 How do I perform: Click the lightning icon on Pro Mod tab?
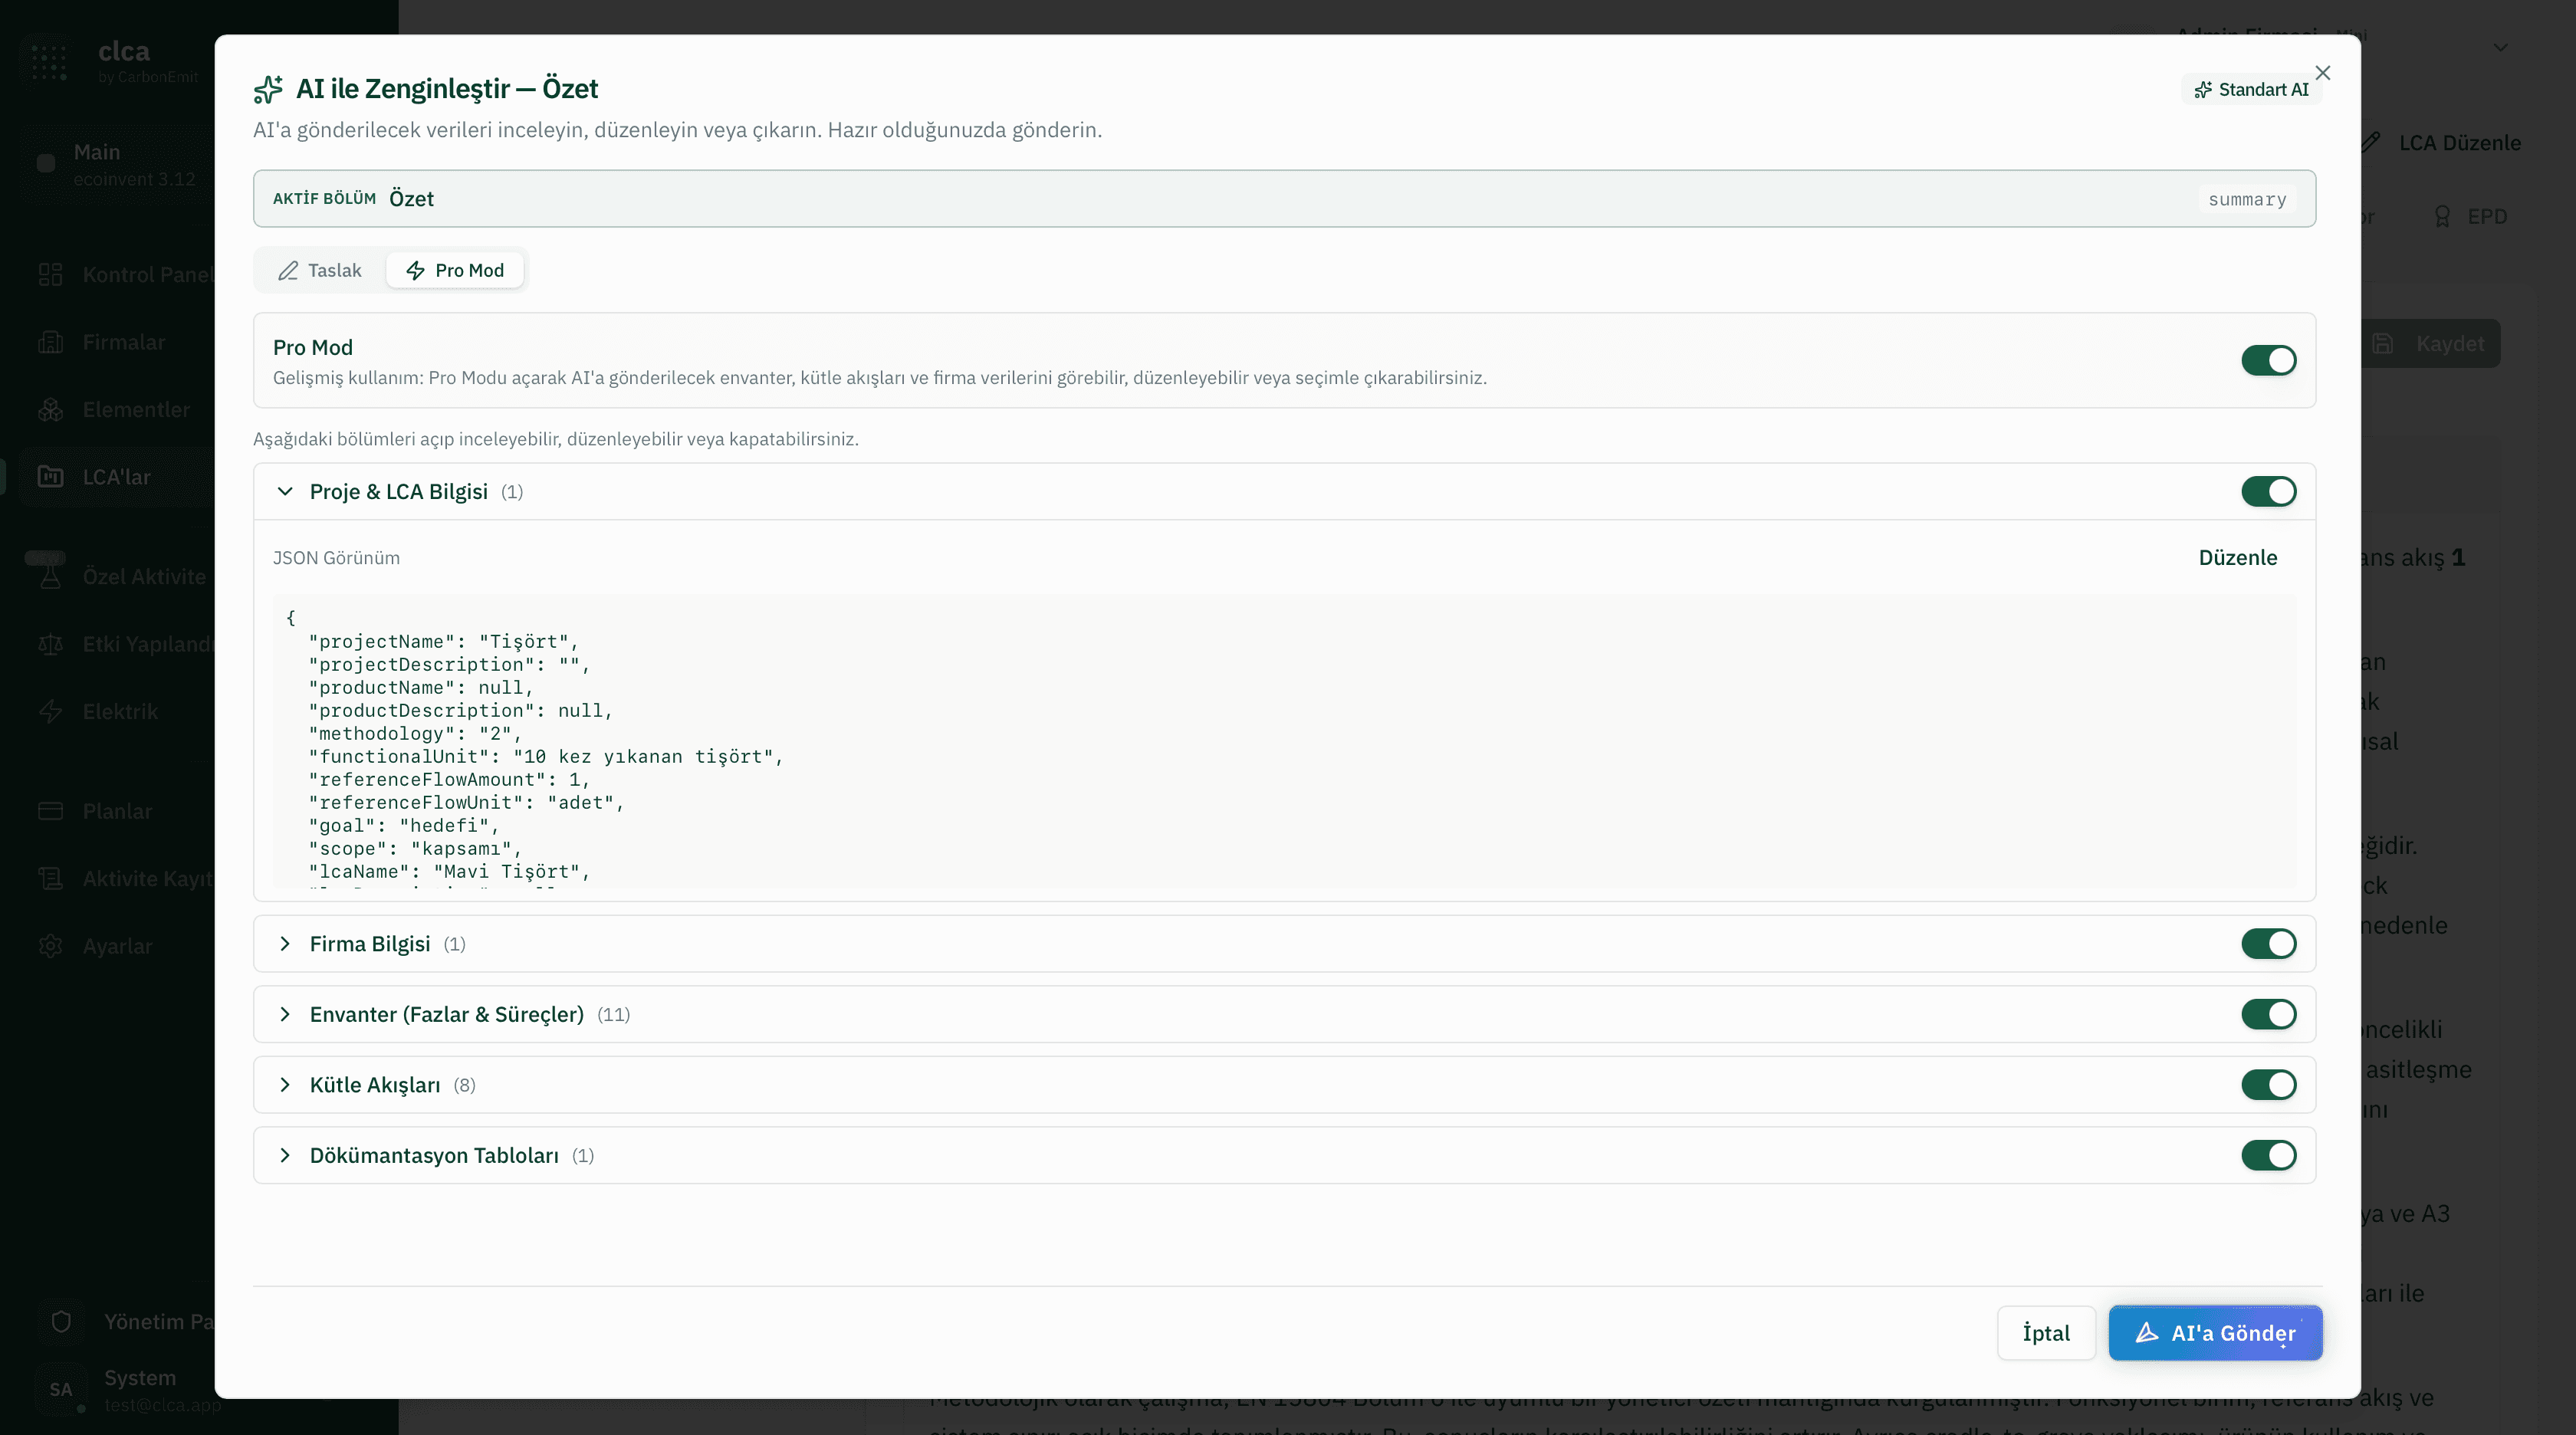pyautogui.click(x=415, y=270)
